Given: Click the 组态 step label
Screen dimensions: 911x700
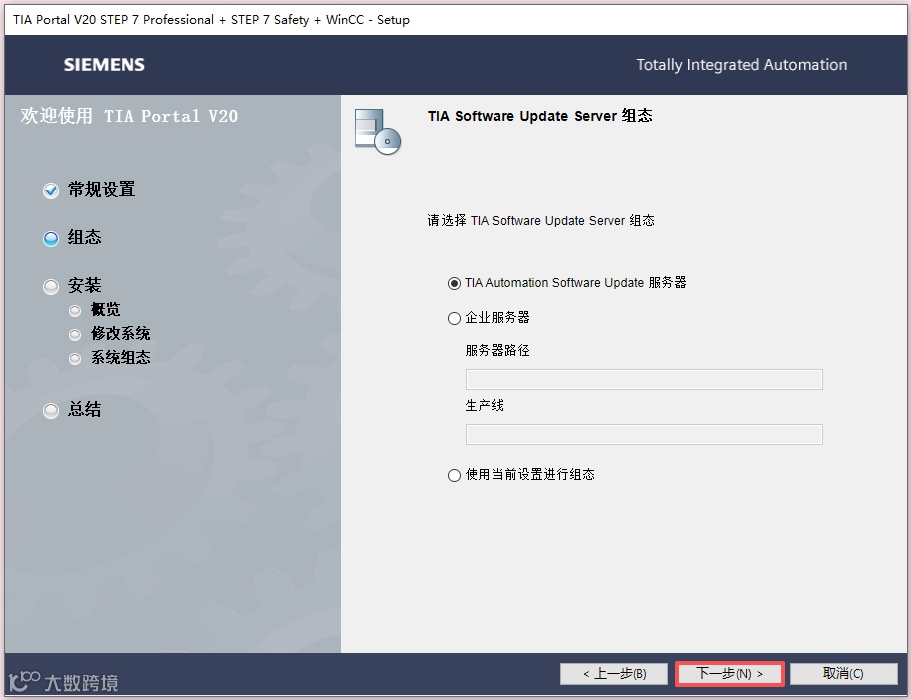Looking at the screenshot, I should click(84, 237).
